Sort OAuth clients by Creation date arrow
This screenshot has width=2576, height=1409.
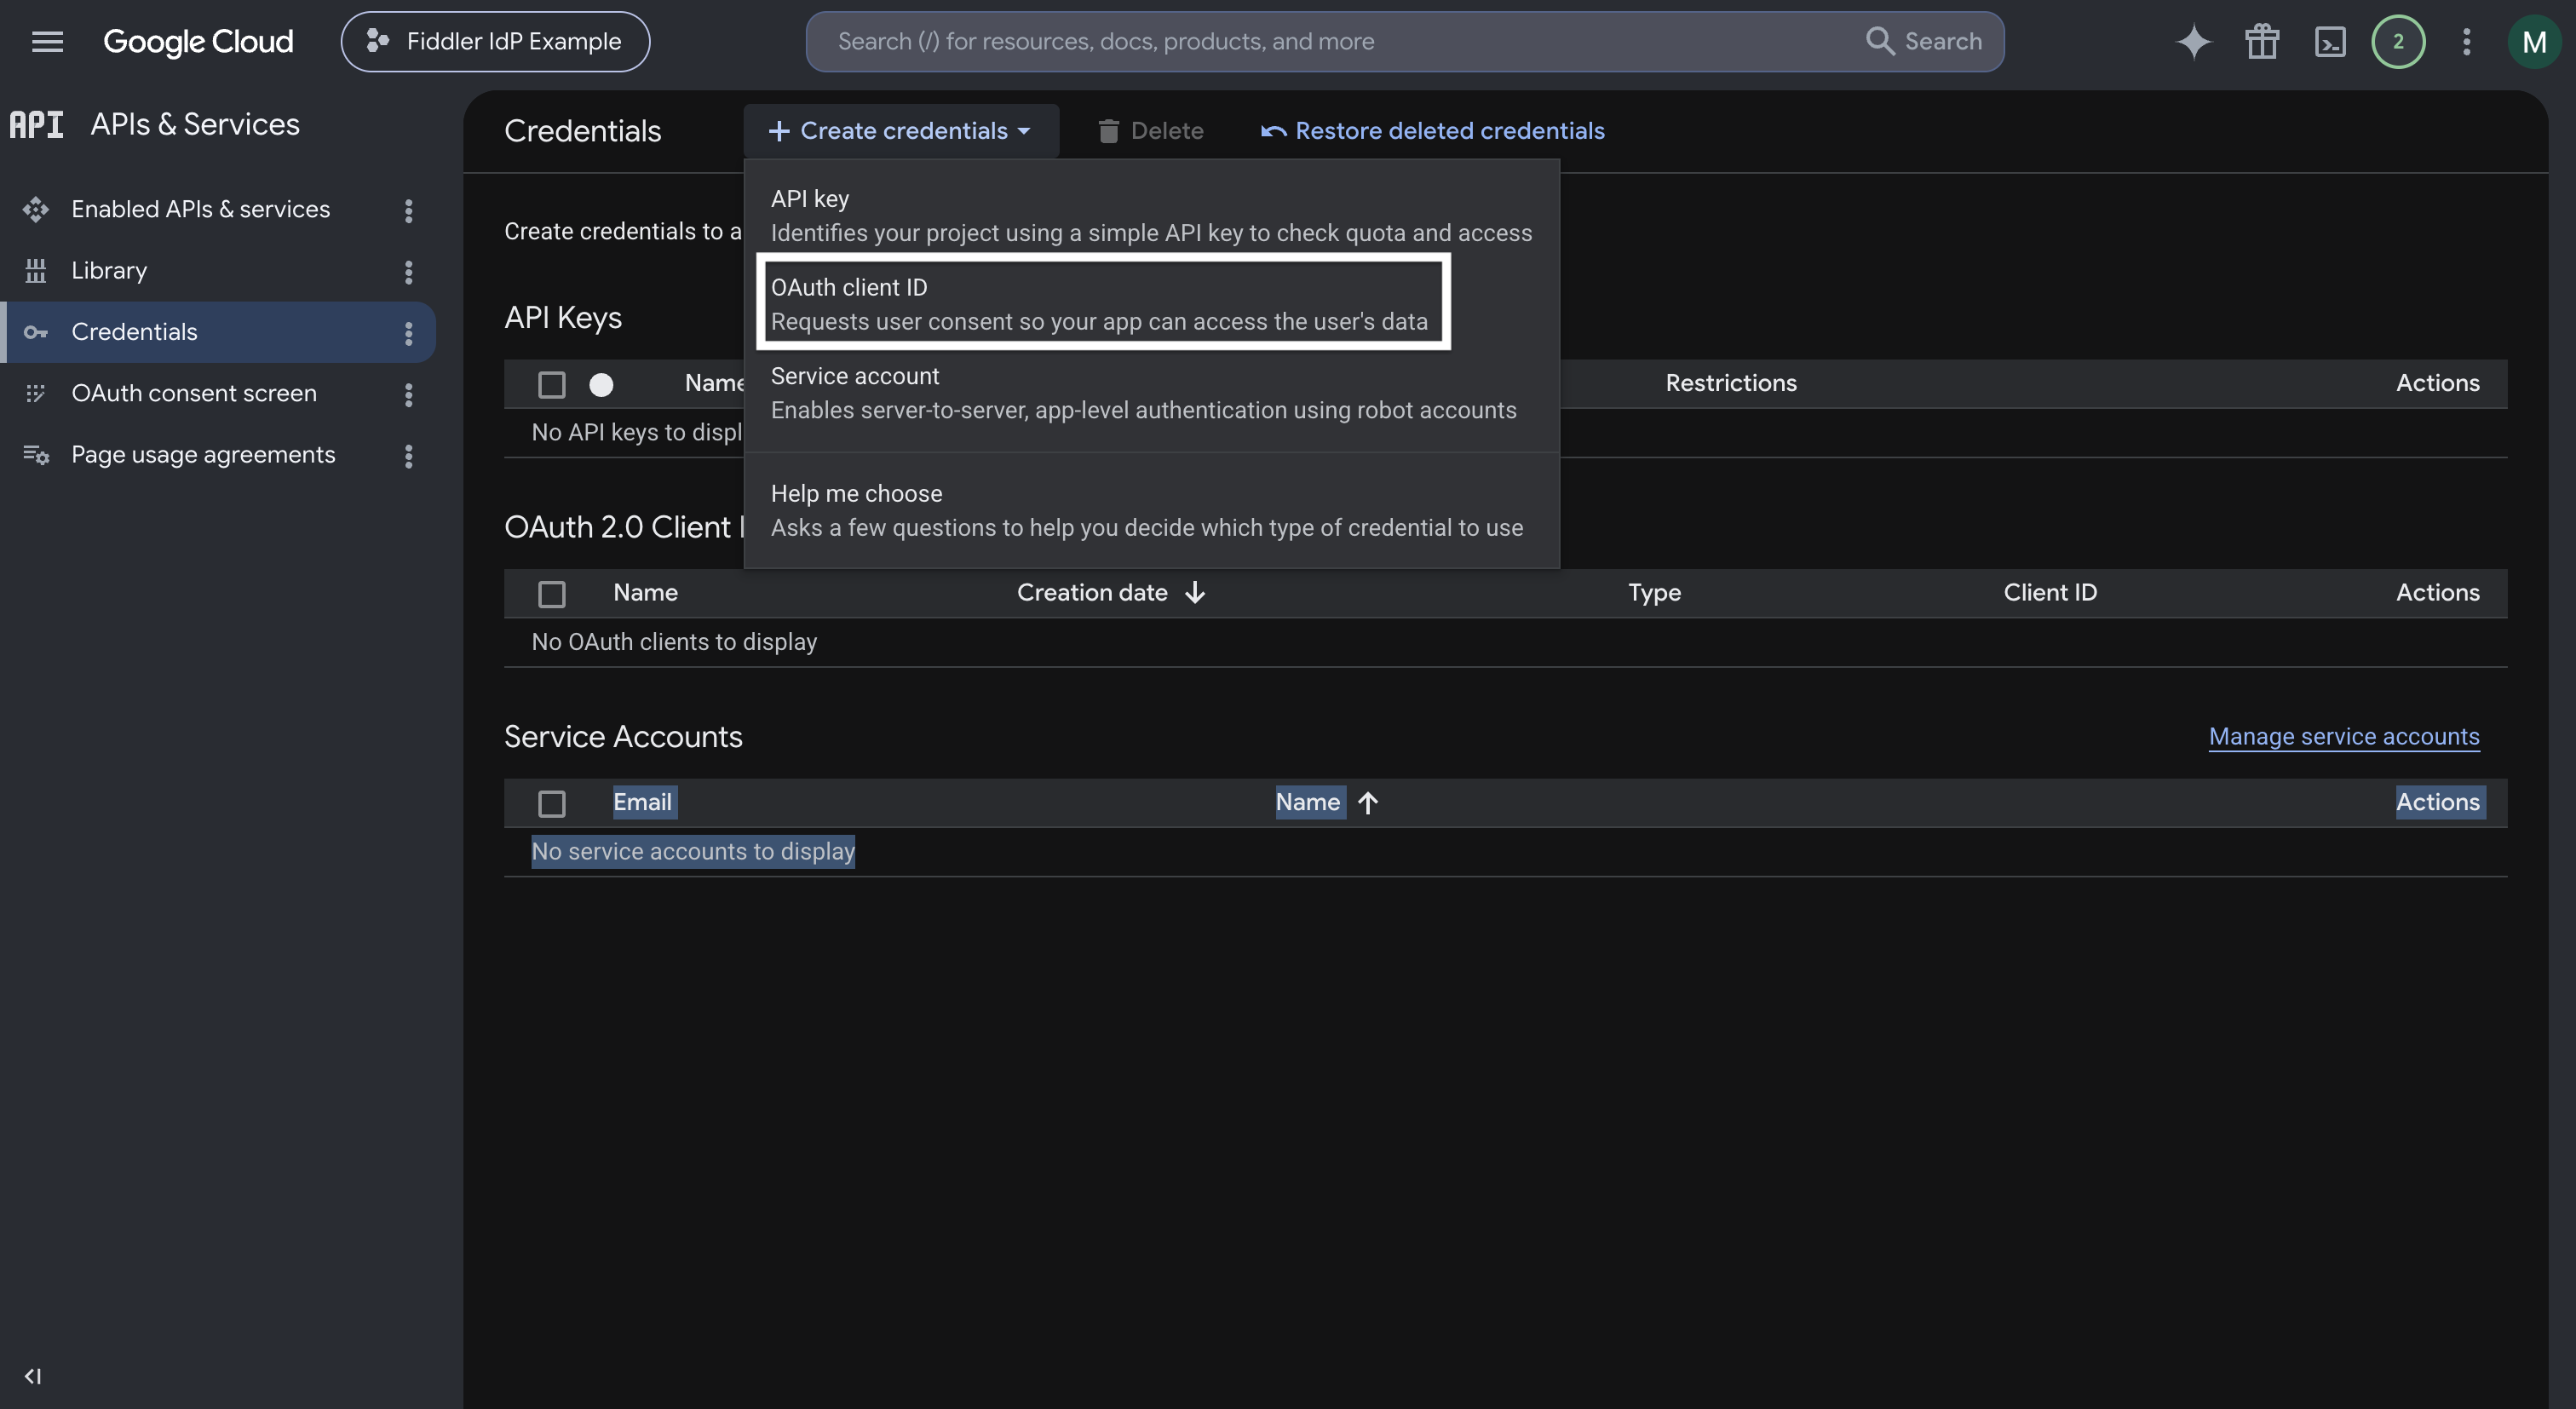coord(1195,592)
